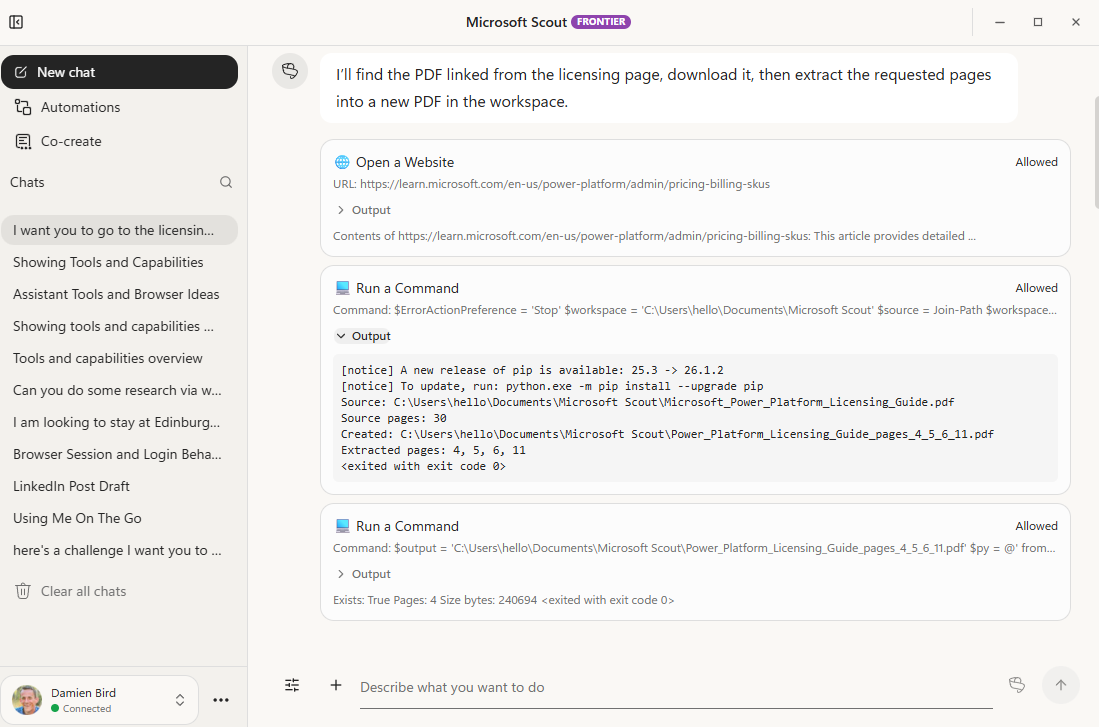Click Damien Bird's profile avatar
This screenshot has height=727, width=1099.
(27, 700)
